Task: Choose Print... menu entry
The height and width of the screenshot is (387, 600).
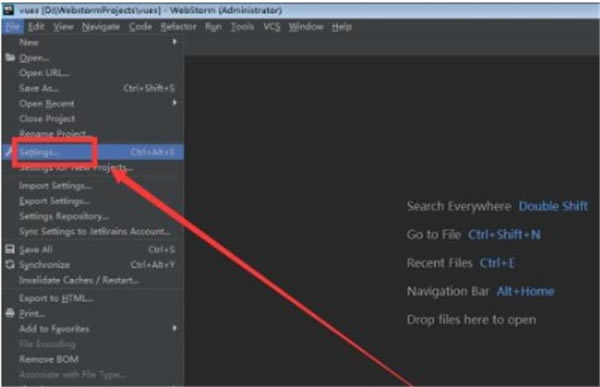Action: [92, 314]
